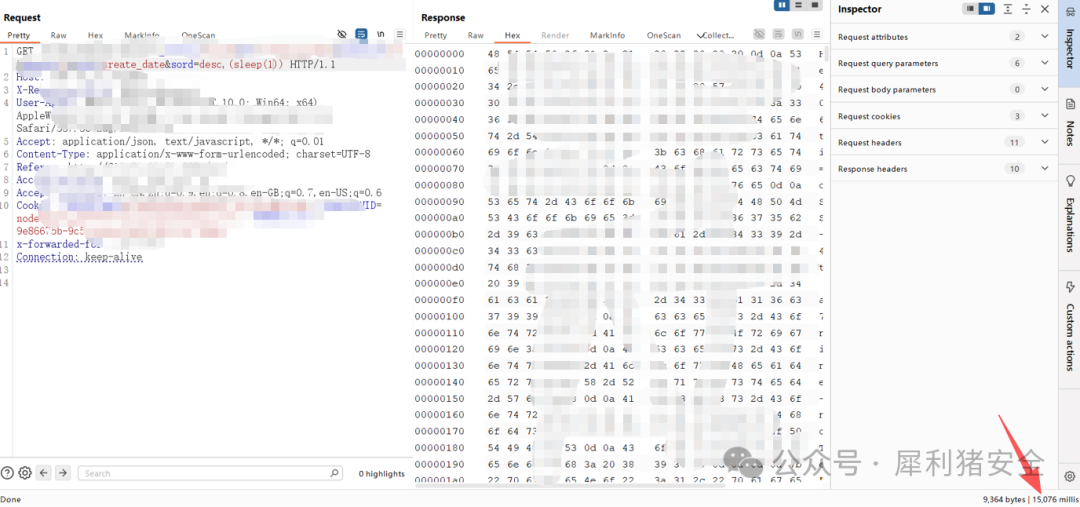The height and width of the screenshot is (507, 1080).
Task: Click hex offset 00000090 row
Action: point(620,201)
